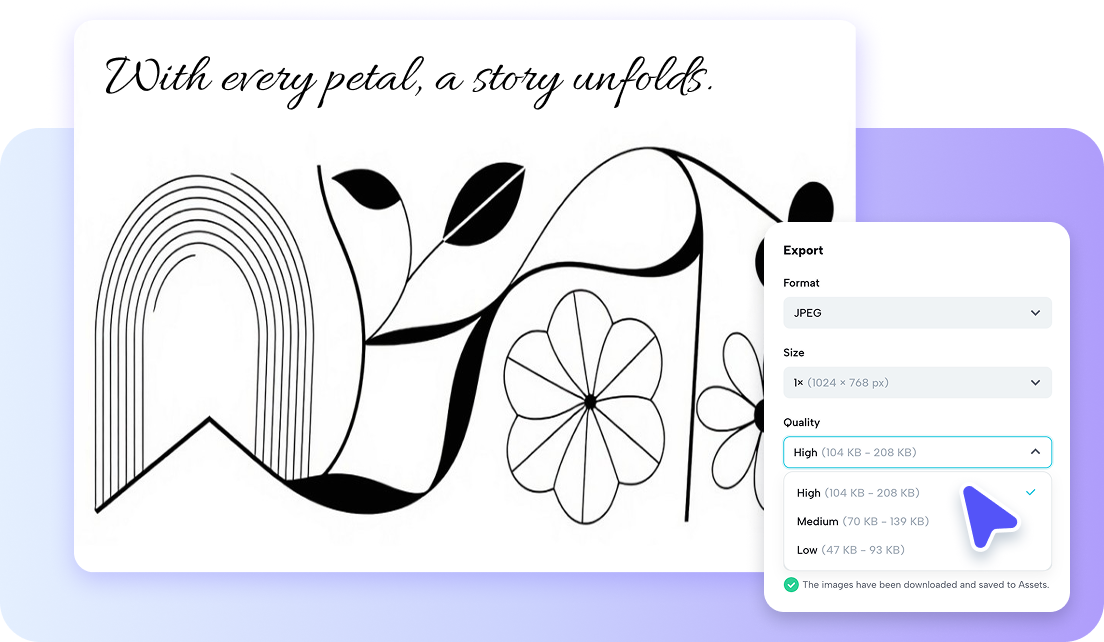Screen dimensions: 1104x642
Task: Click the upward chevron on Quality field
Action: (x=1035, y=452)
